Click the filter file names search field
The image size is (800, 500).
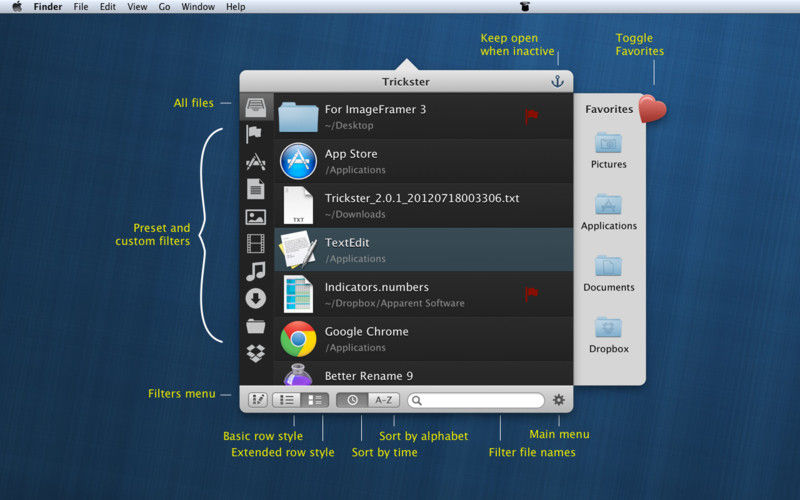pos(476,401)
